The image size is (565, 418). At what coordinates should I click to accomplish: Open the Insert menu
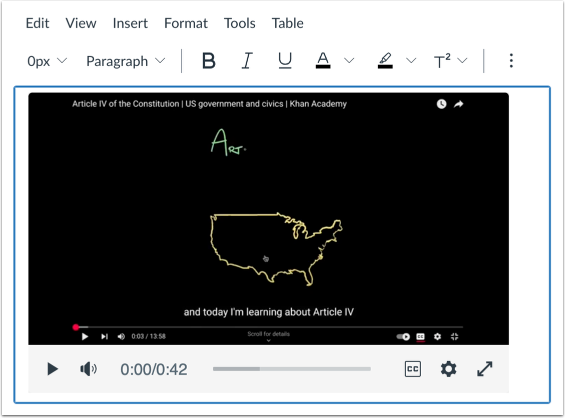[x=130, y=23]
